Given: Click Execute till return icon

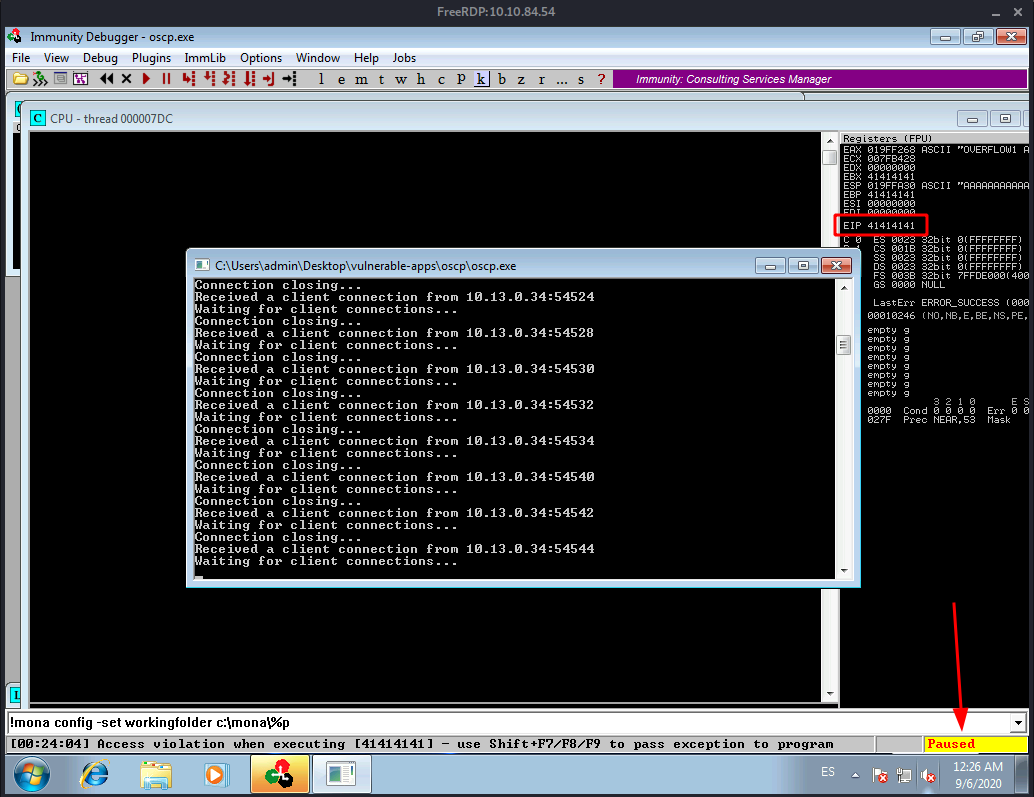Looking at the screenshot, I should pyautogui.click(x=268, y=79).
